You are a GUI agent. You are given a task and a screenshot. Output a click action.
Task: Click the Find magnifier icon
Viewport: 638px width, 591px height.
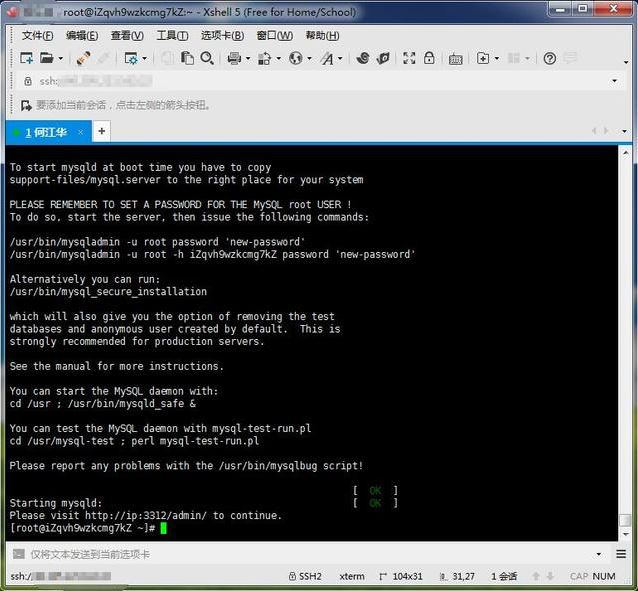(207, 58)
